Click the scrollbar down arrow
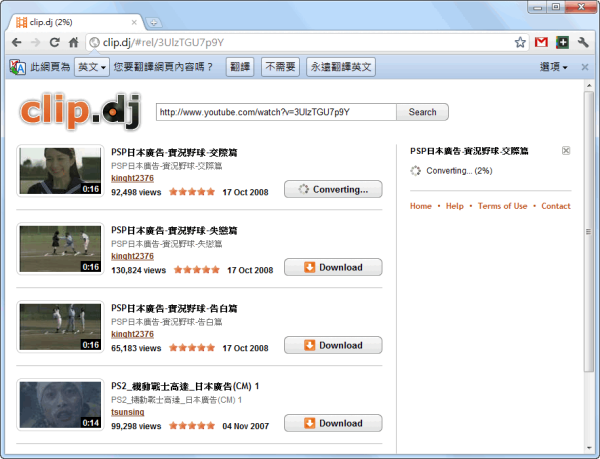This screenshot has width=600, height=459. [x=589, y=448]
